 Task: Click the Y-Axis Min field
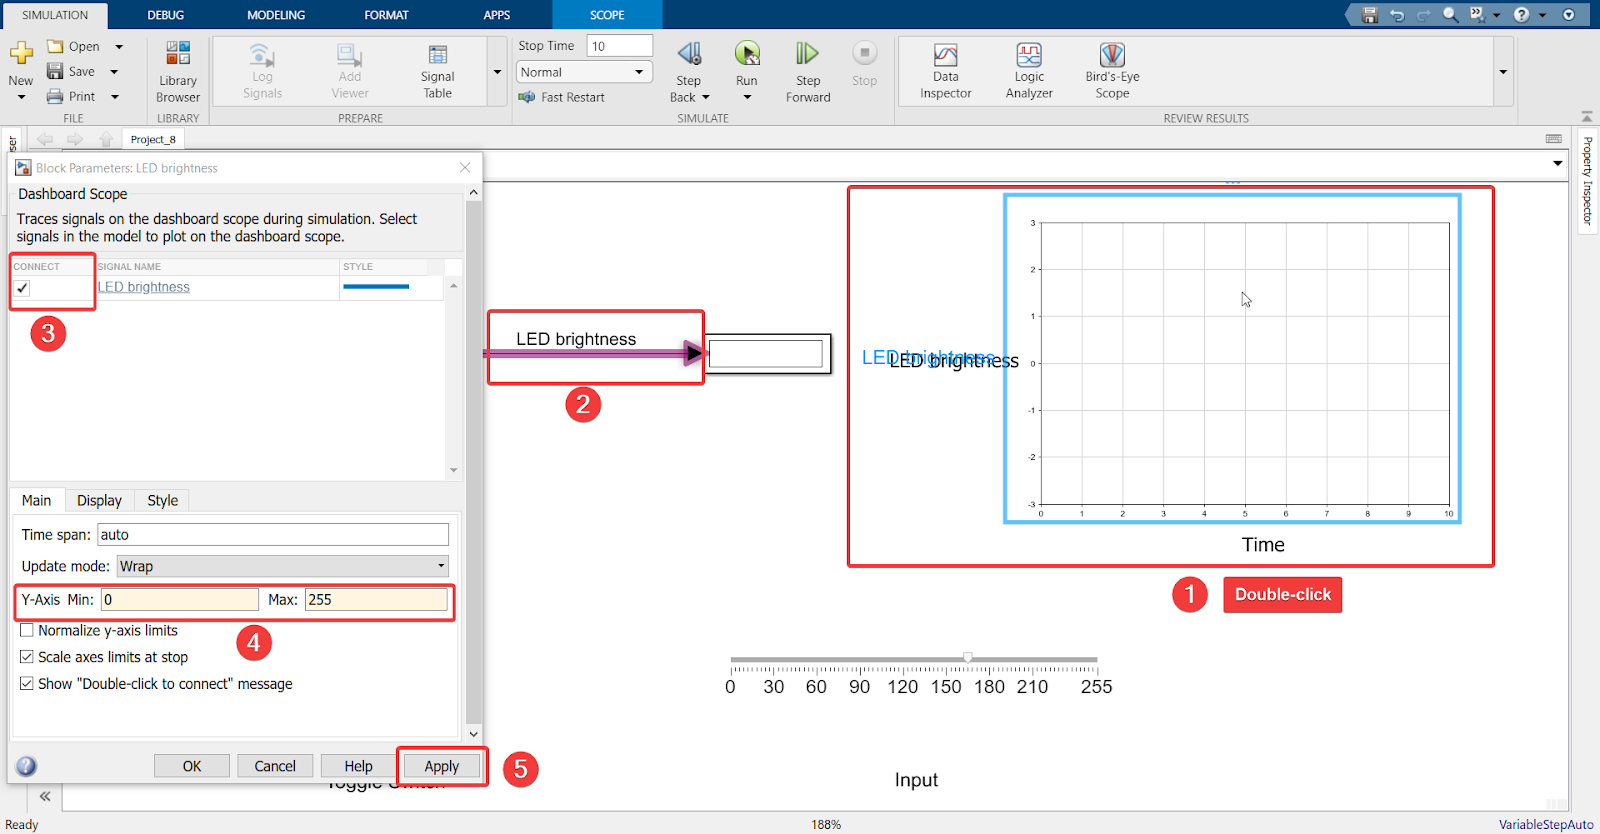pos(180,599)
